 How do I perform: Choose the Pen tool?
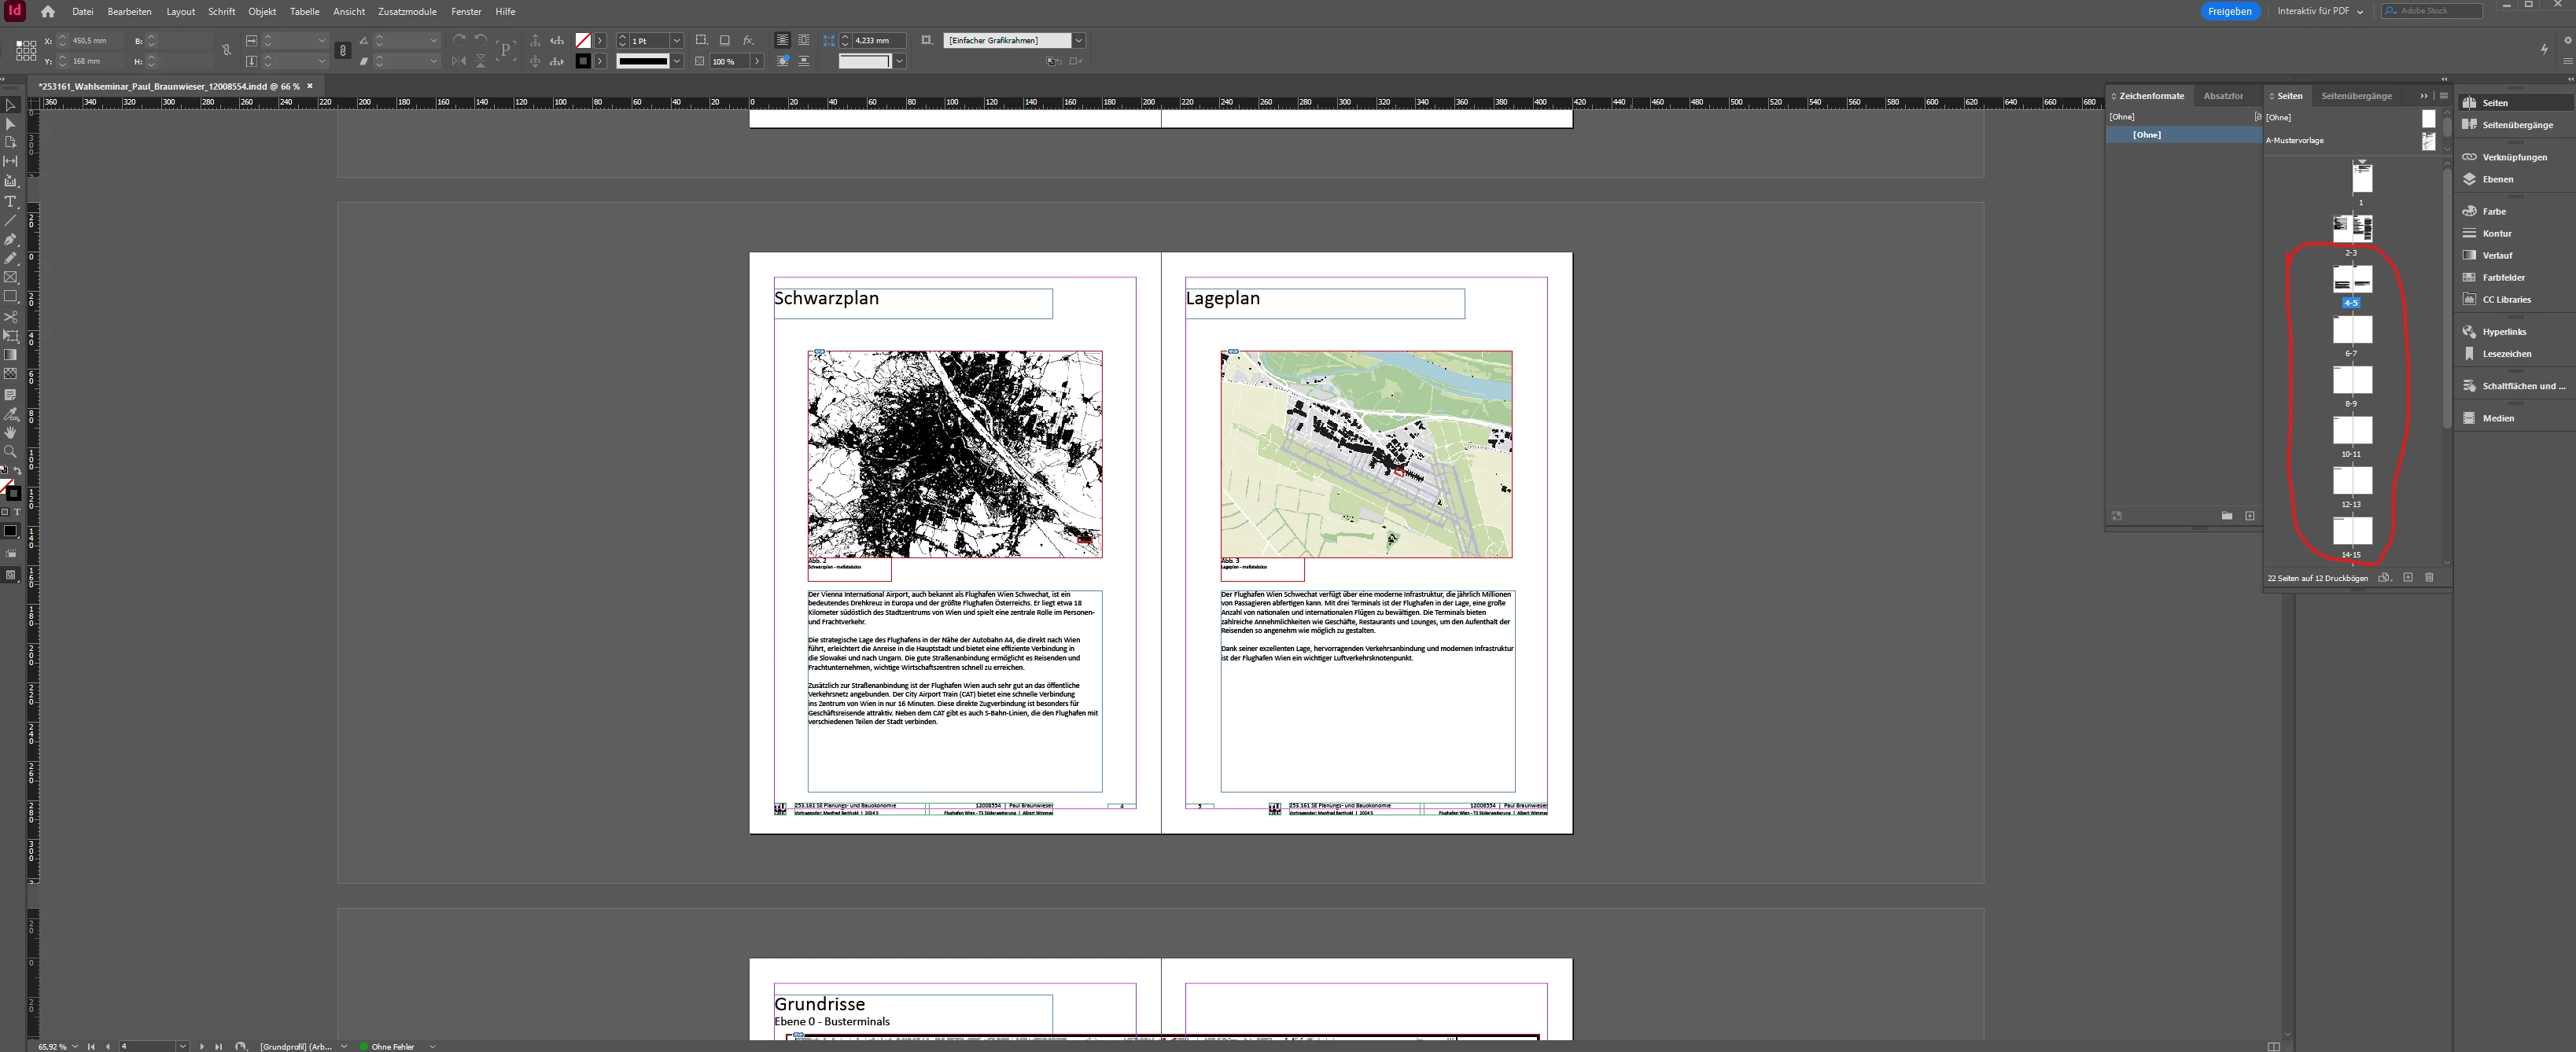point(11,239)
